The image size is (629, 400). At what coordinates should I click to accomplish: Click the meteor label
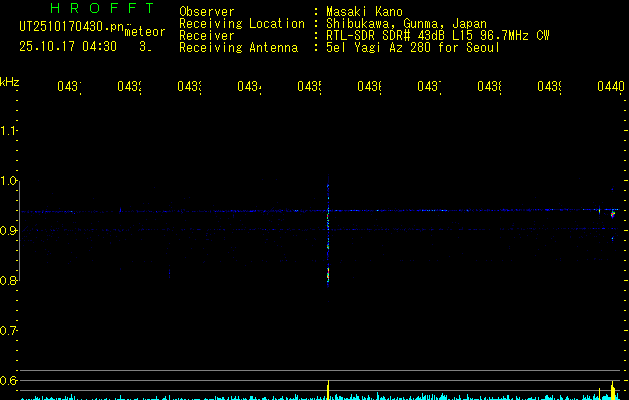point(145,32)
